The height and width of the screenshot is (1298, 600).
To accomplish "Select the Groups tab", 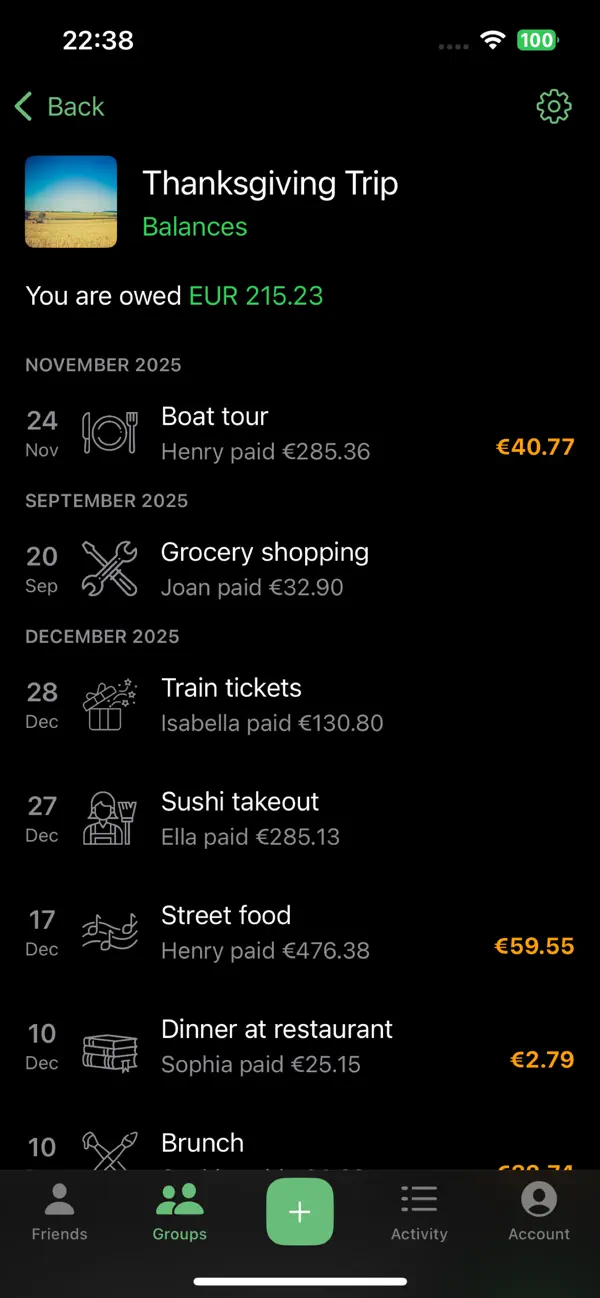I will click(x=179, y=1212).
